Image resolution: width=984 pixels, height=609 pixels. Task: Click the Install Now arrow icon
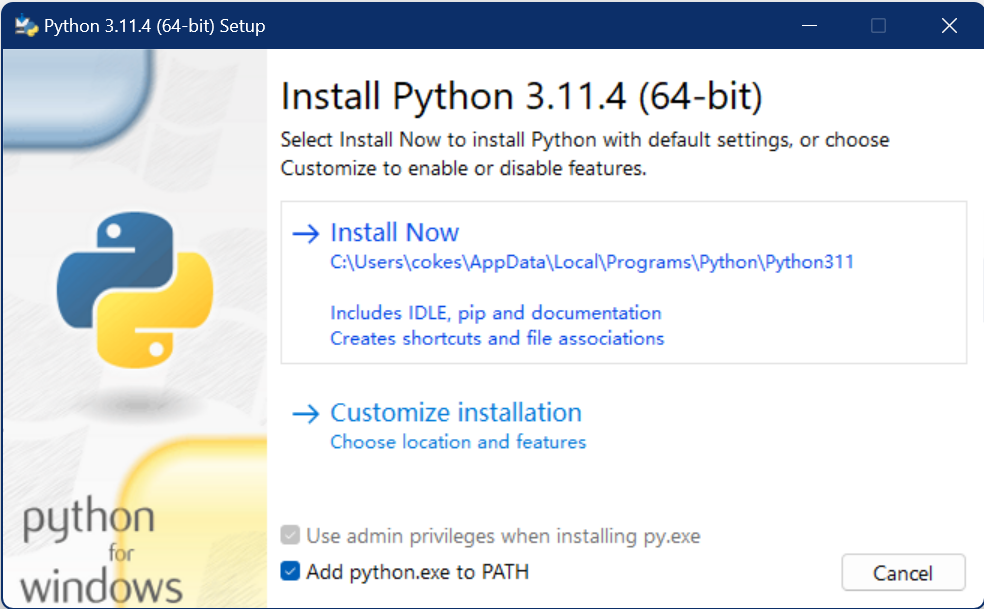tap(306, 234)
